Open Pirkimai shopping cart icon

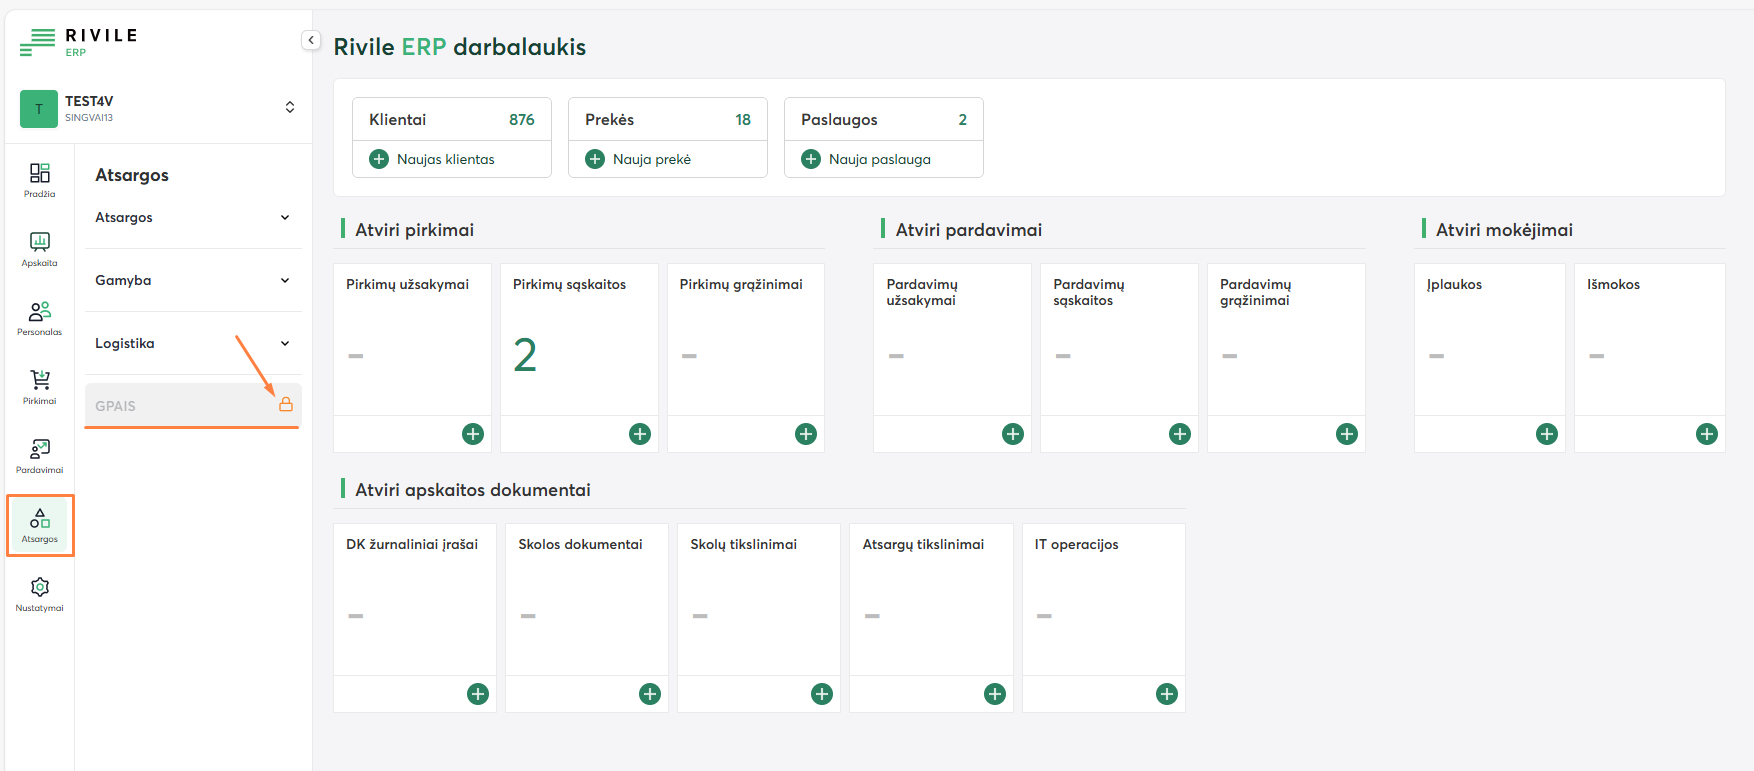(40, 387)
